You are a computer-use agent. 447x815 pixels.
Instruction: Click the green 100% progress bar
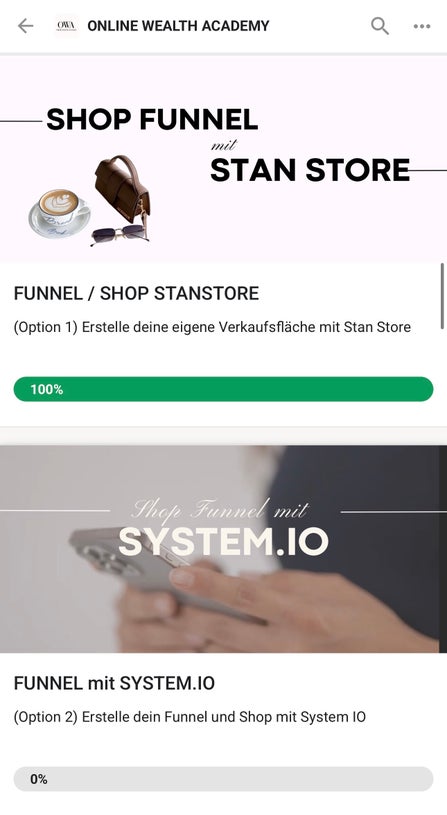(224, 389)
